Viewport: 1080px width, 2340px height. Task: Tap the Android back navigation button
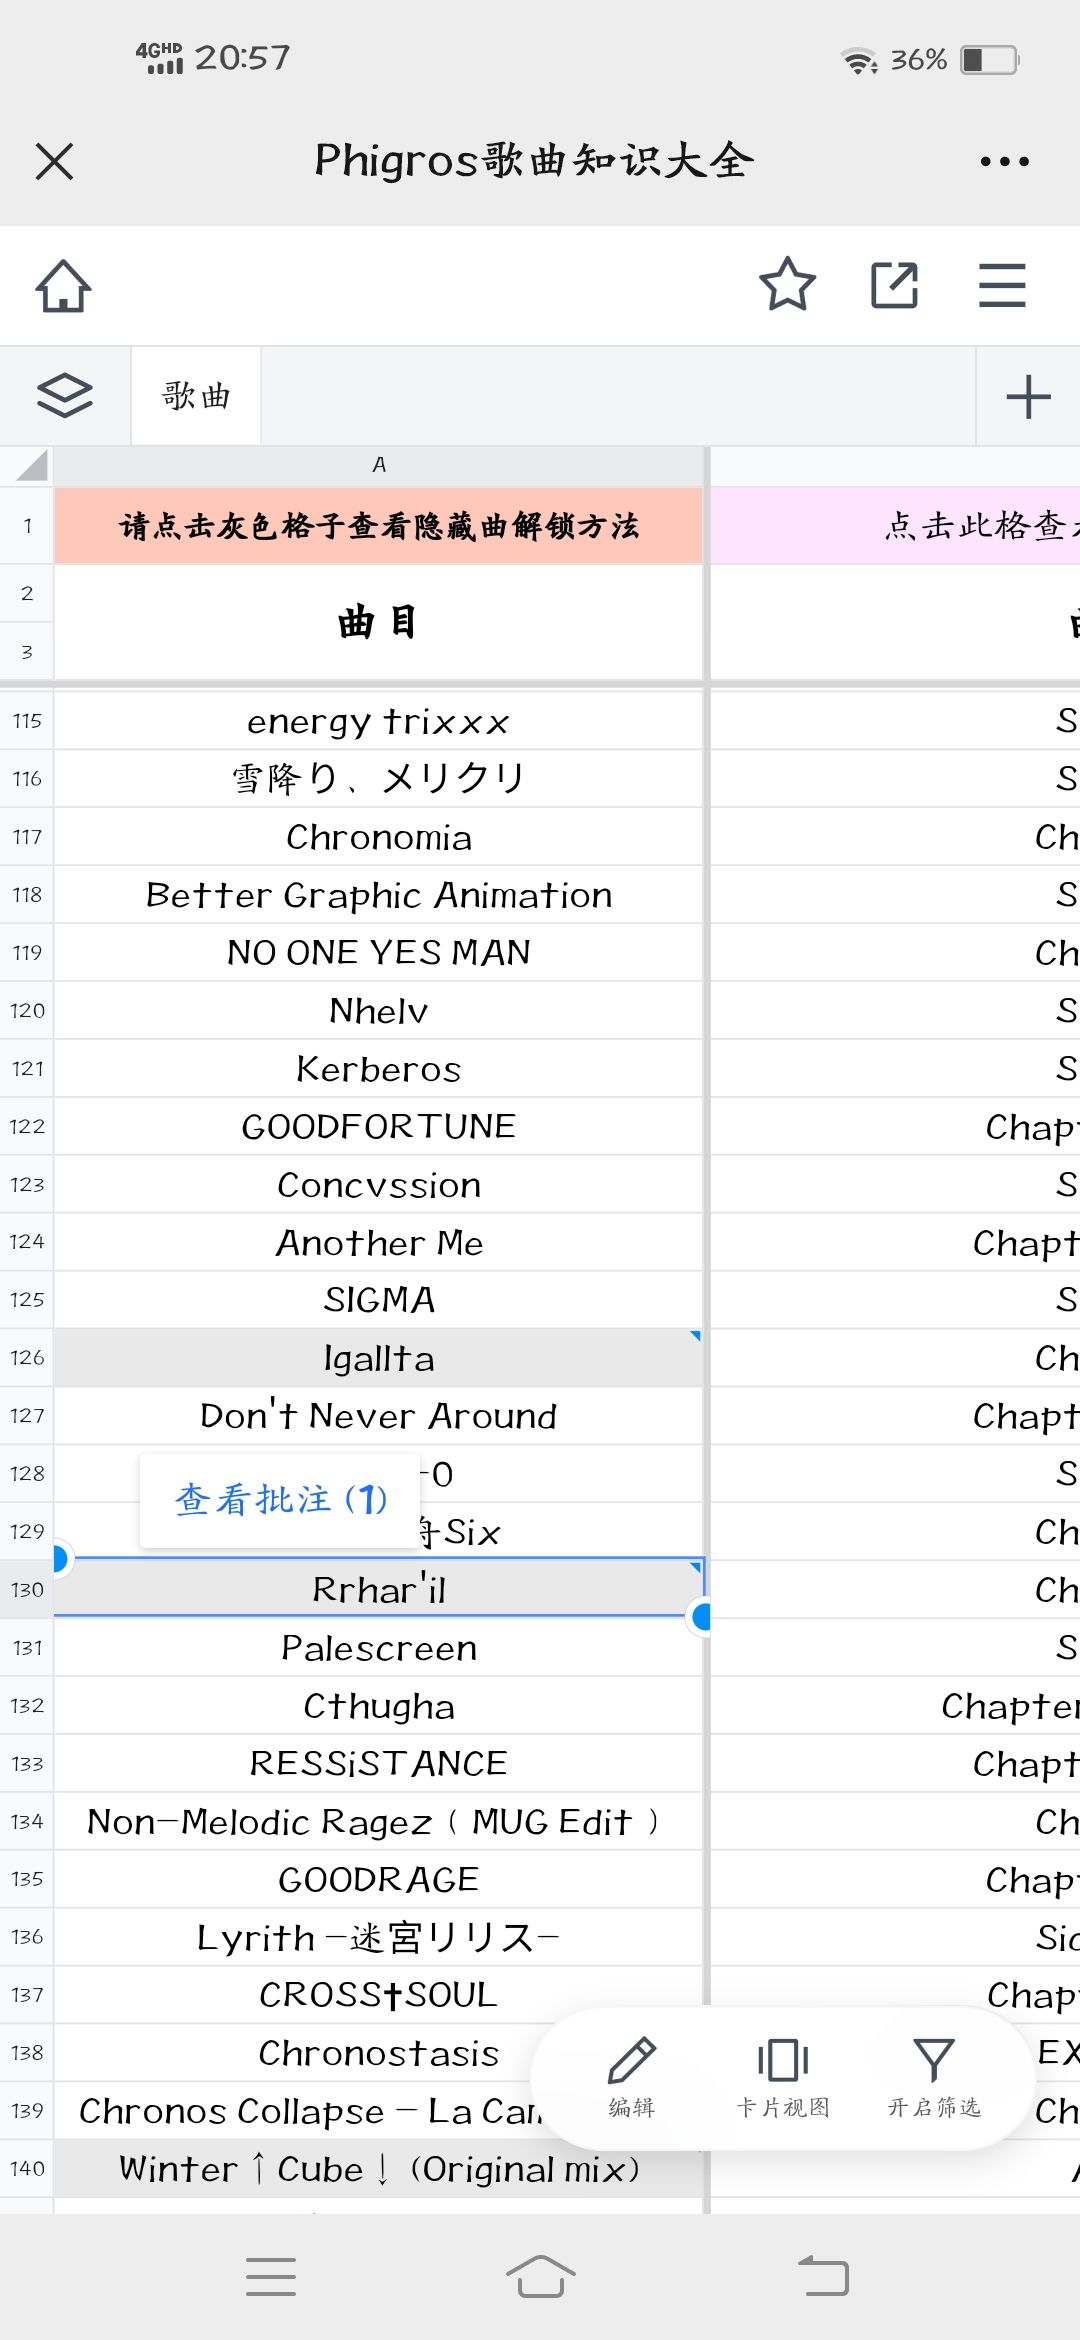pyautogui.click(x=823, y=2276)
